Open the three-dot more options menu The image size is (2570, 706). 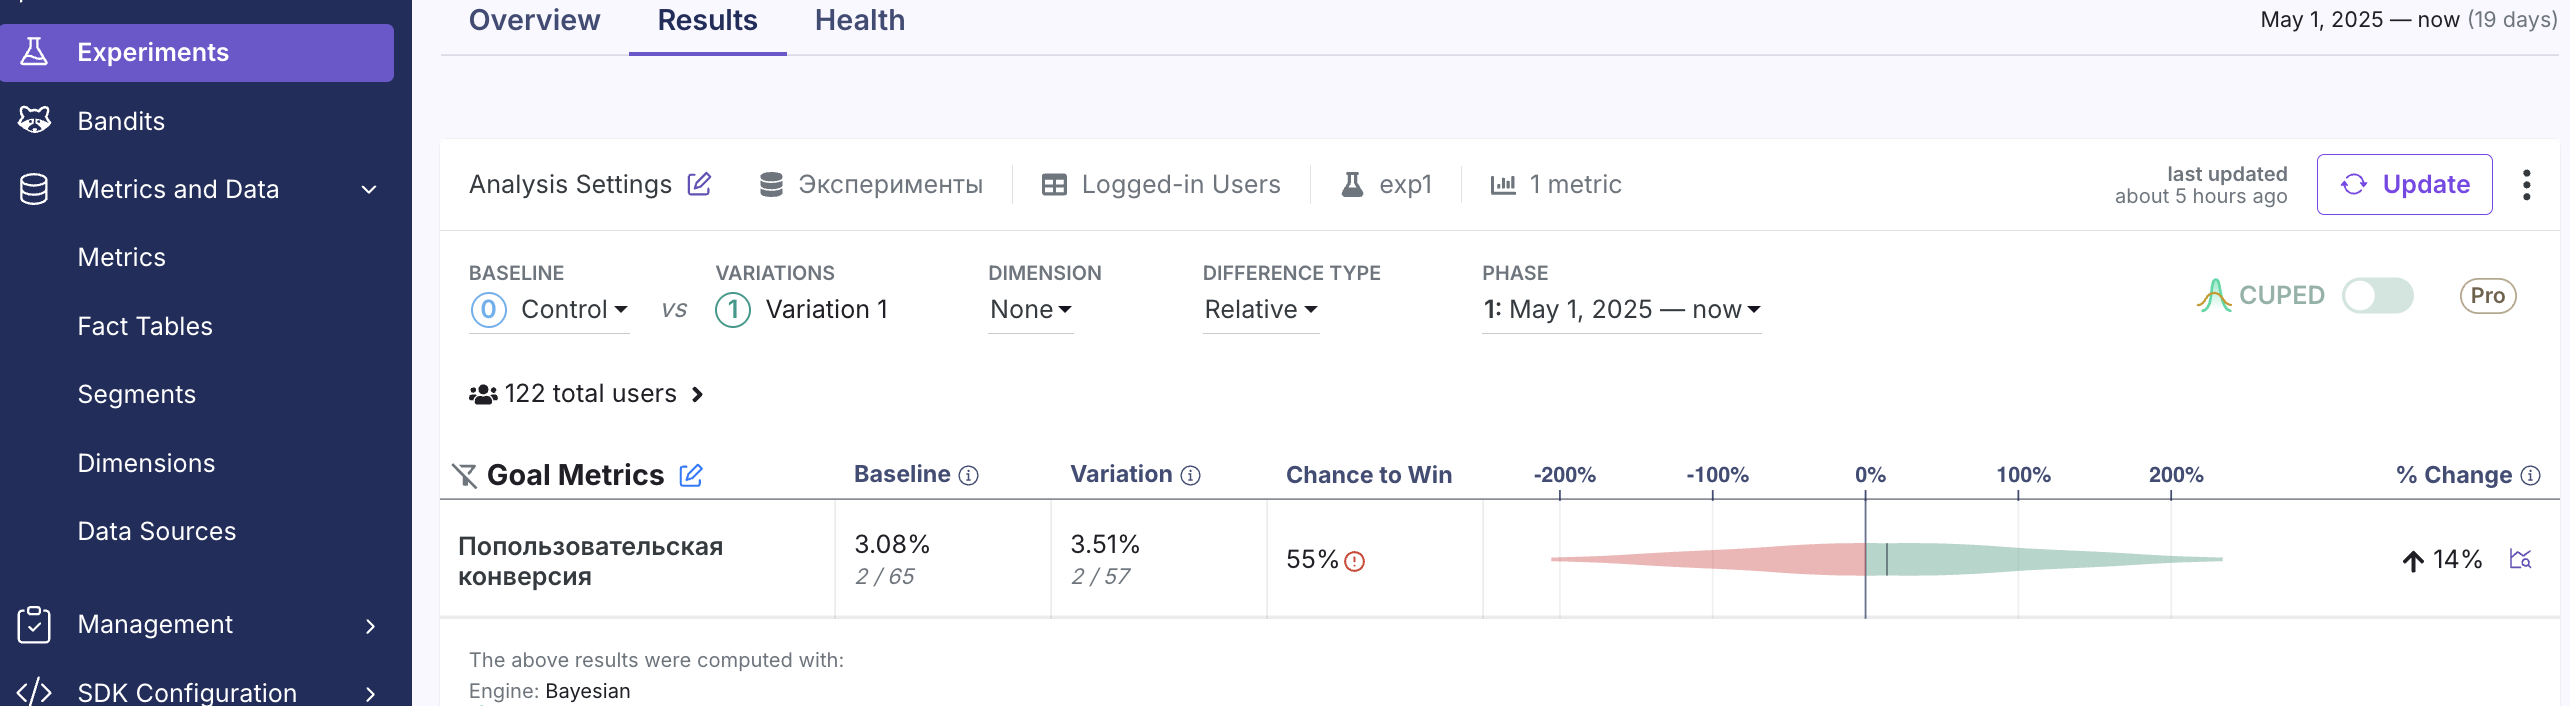point(2526,185)
